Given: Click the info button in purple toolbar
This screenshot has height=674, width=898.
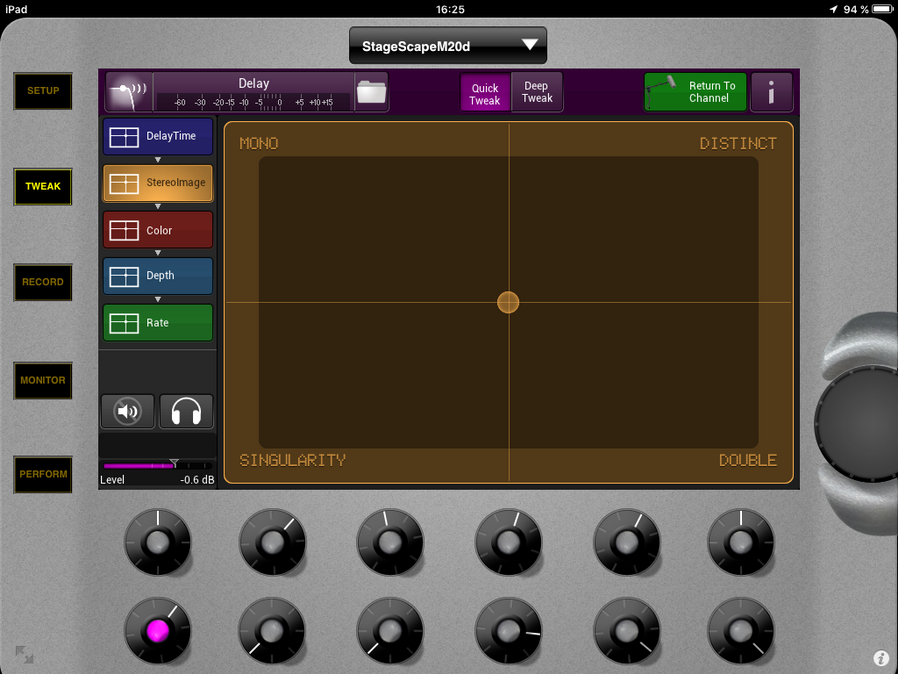Looking at the screenshot, I should (x=771, y=92).
